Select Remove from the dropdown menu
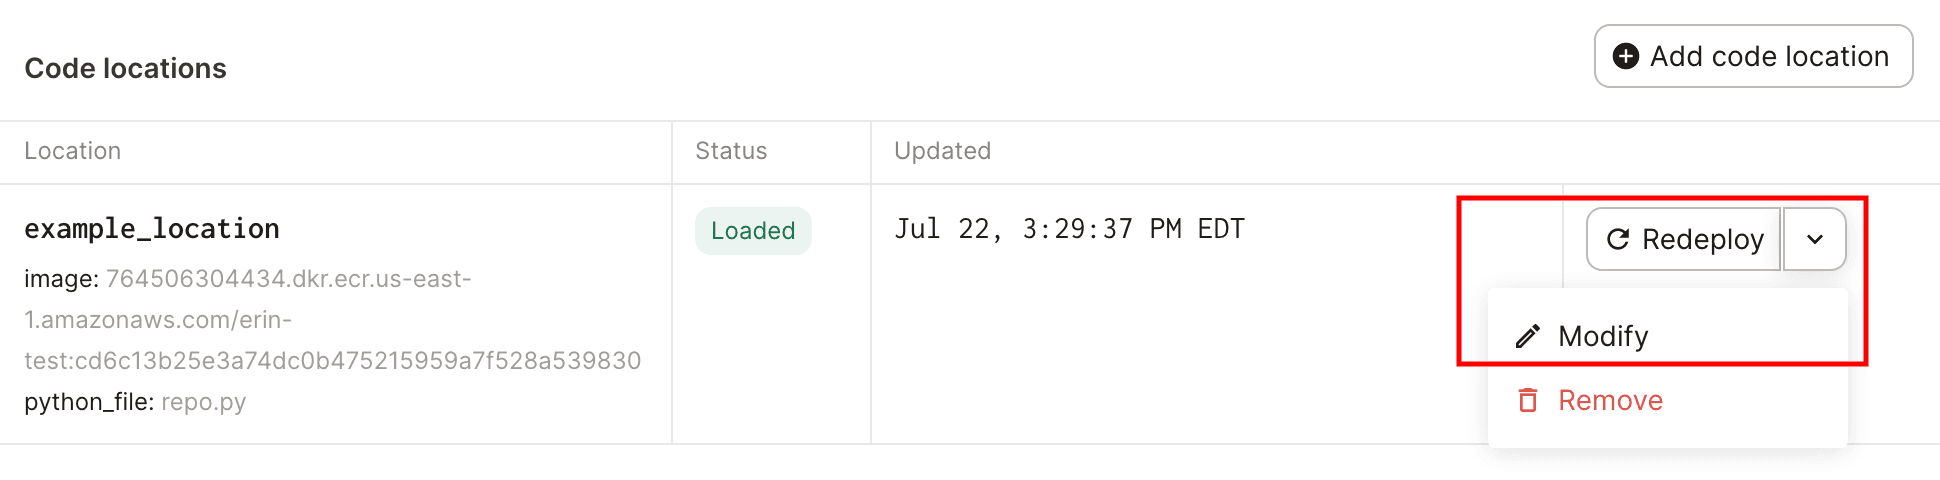1940x480 pixels. [1610, 400]
